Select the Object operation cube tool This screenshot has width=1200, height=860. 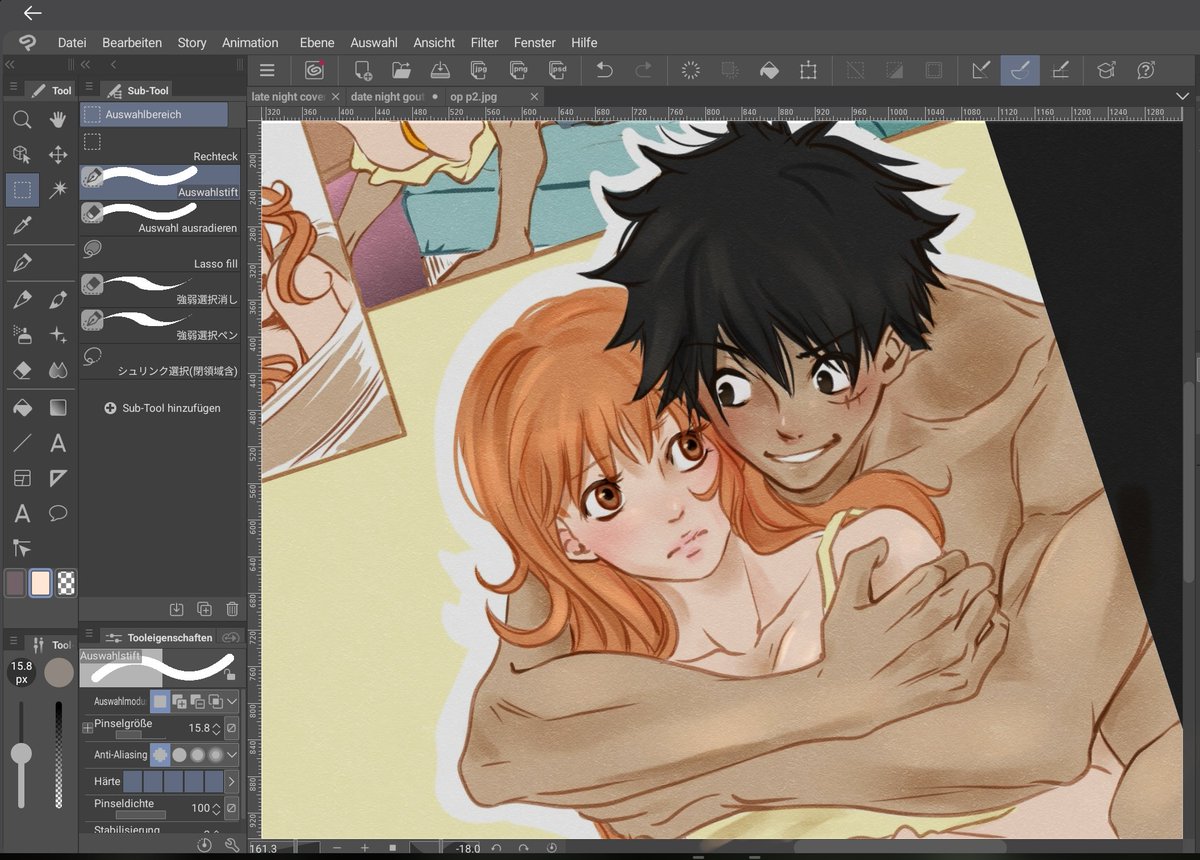(x=22, y=154)
